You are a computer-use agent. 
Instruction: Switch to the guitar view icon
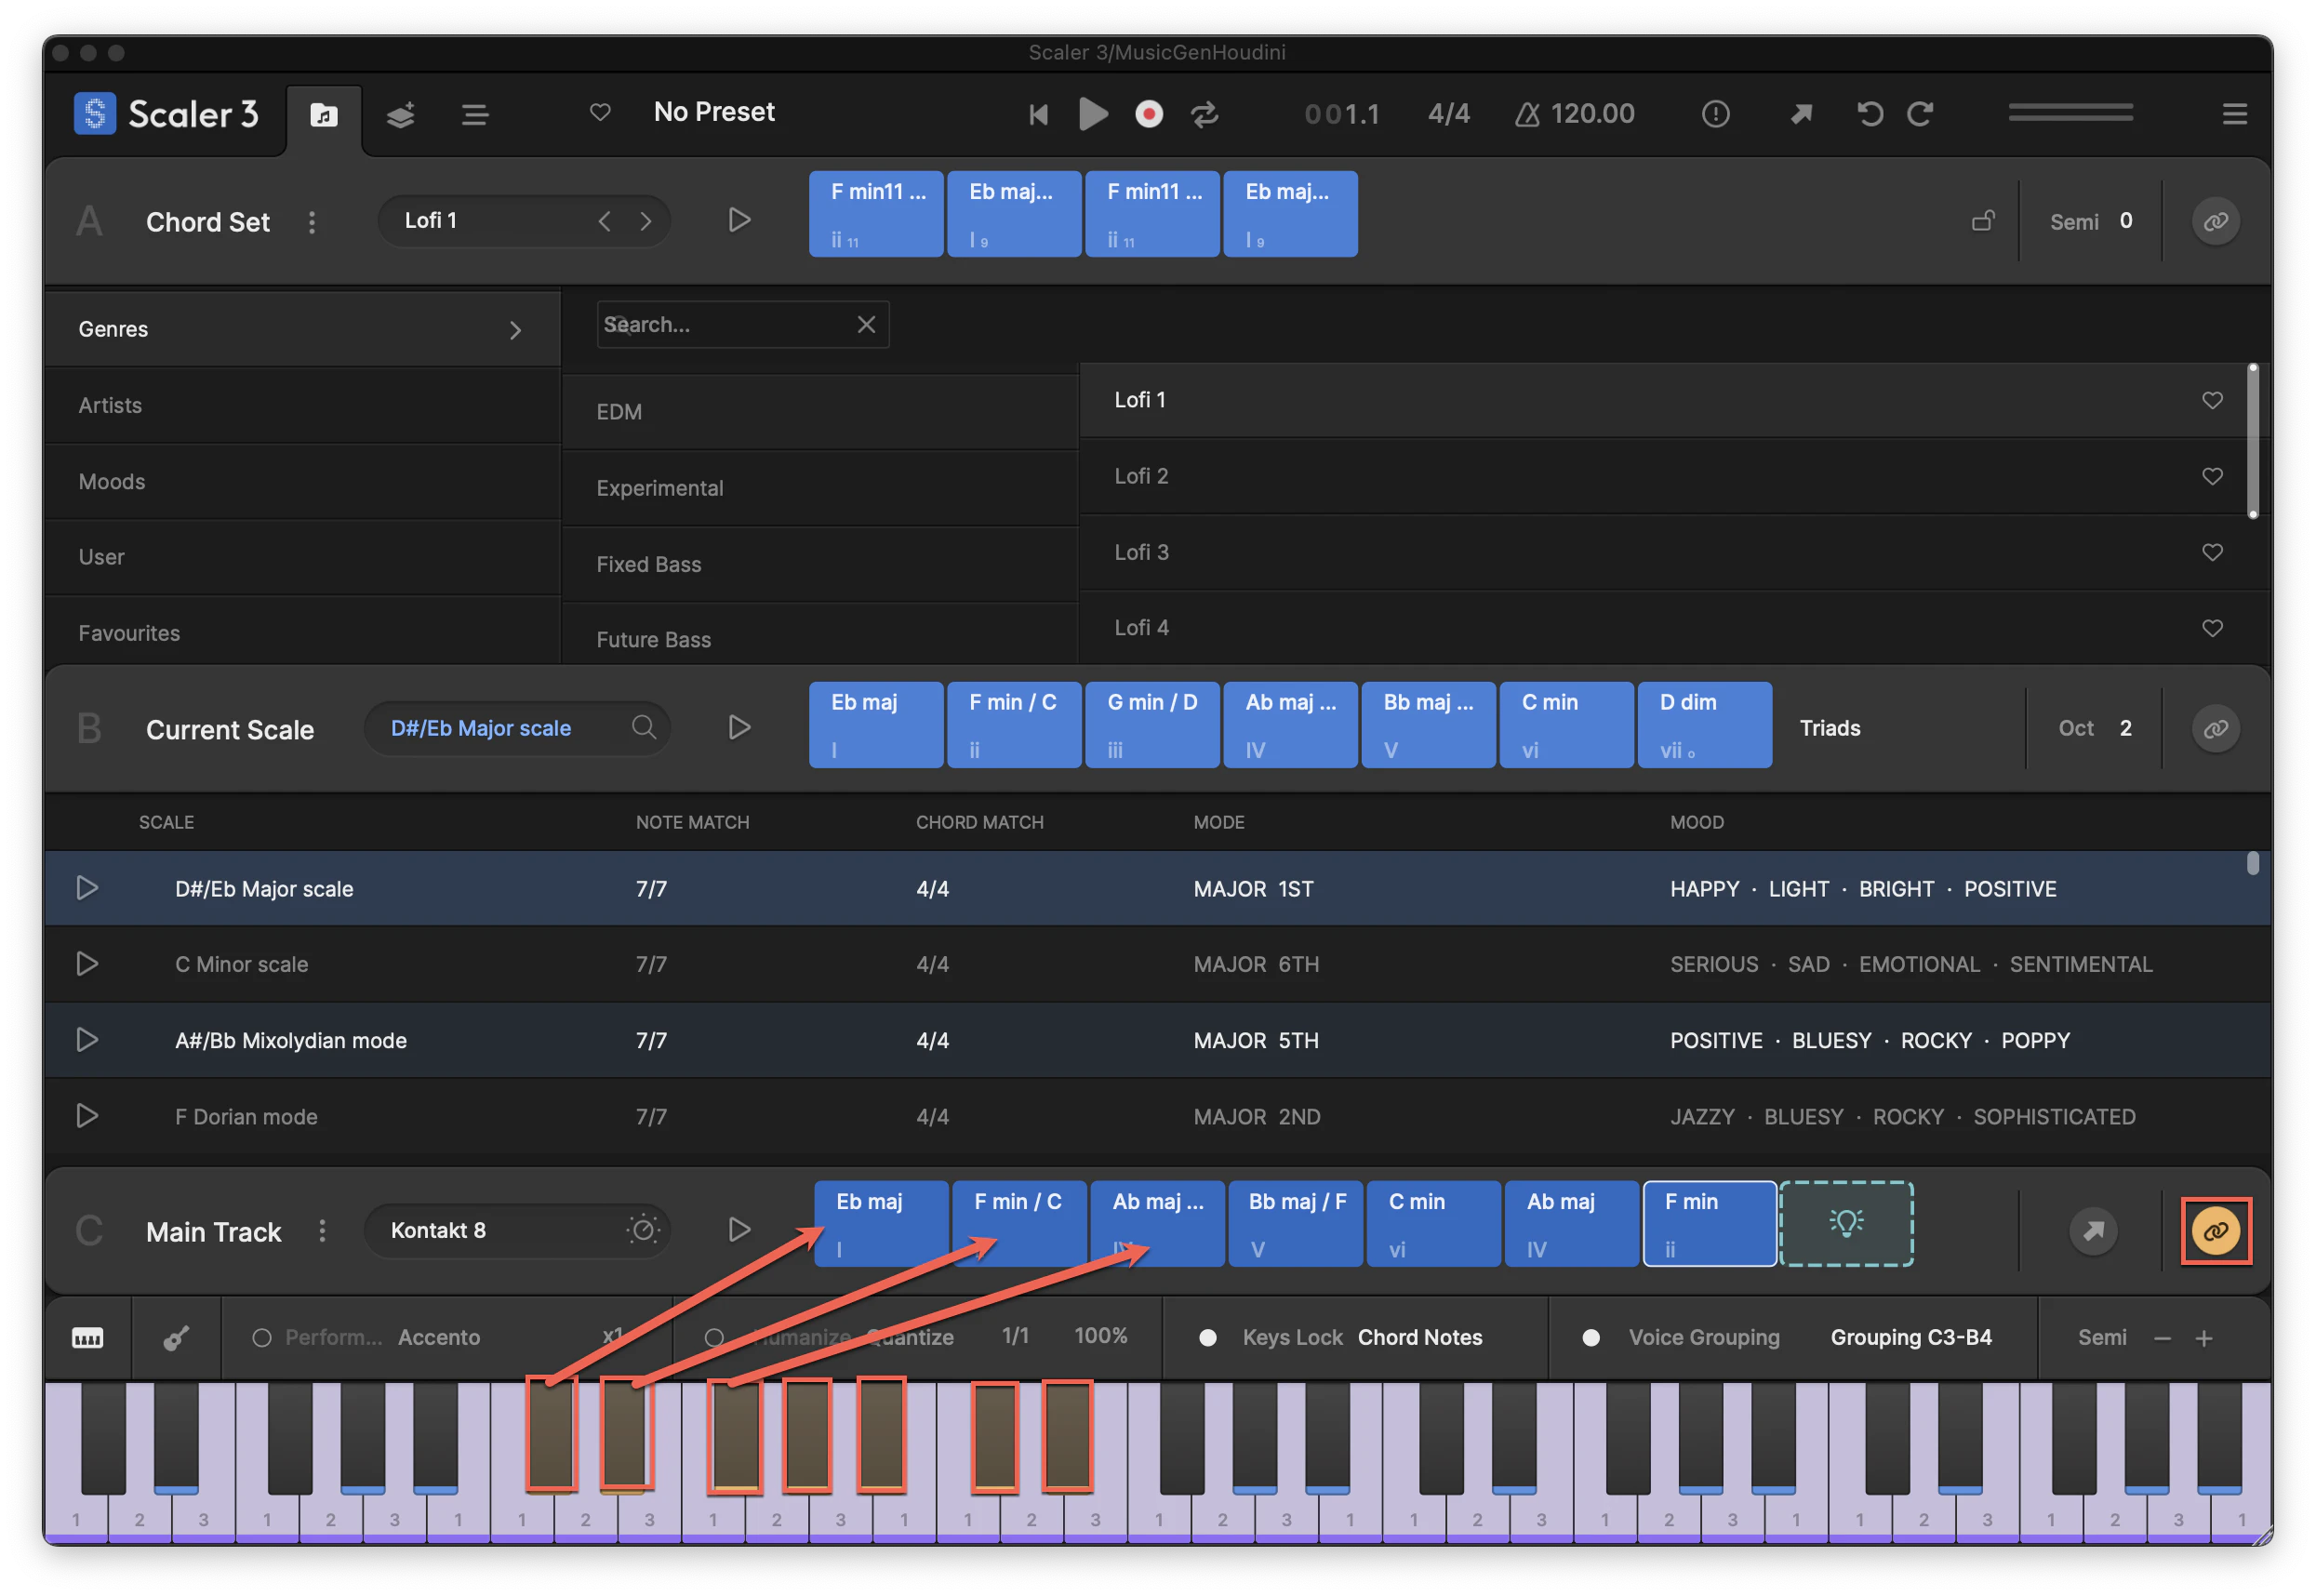[x=176, y=1338]
